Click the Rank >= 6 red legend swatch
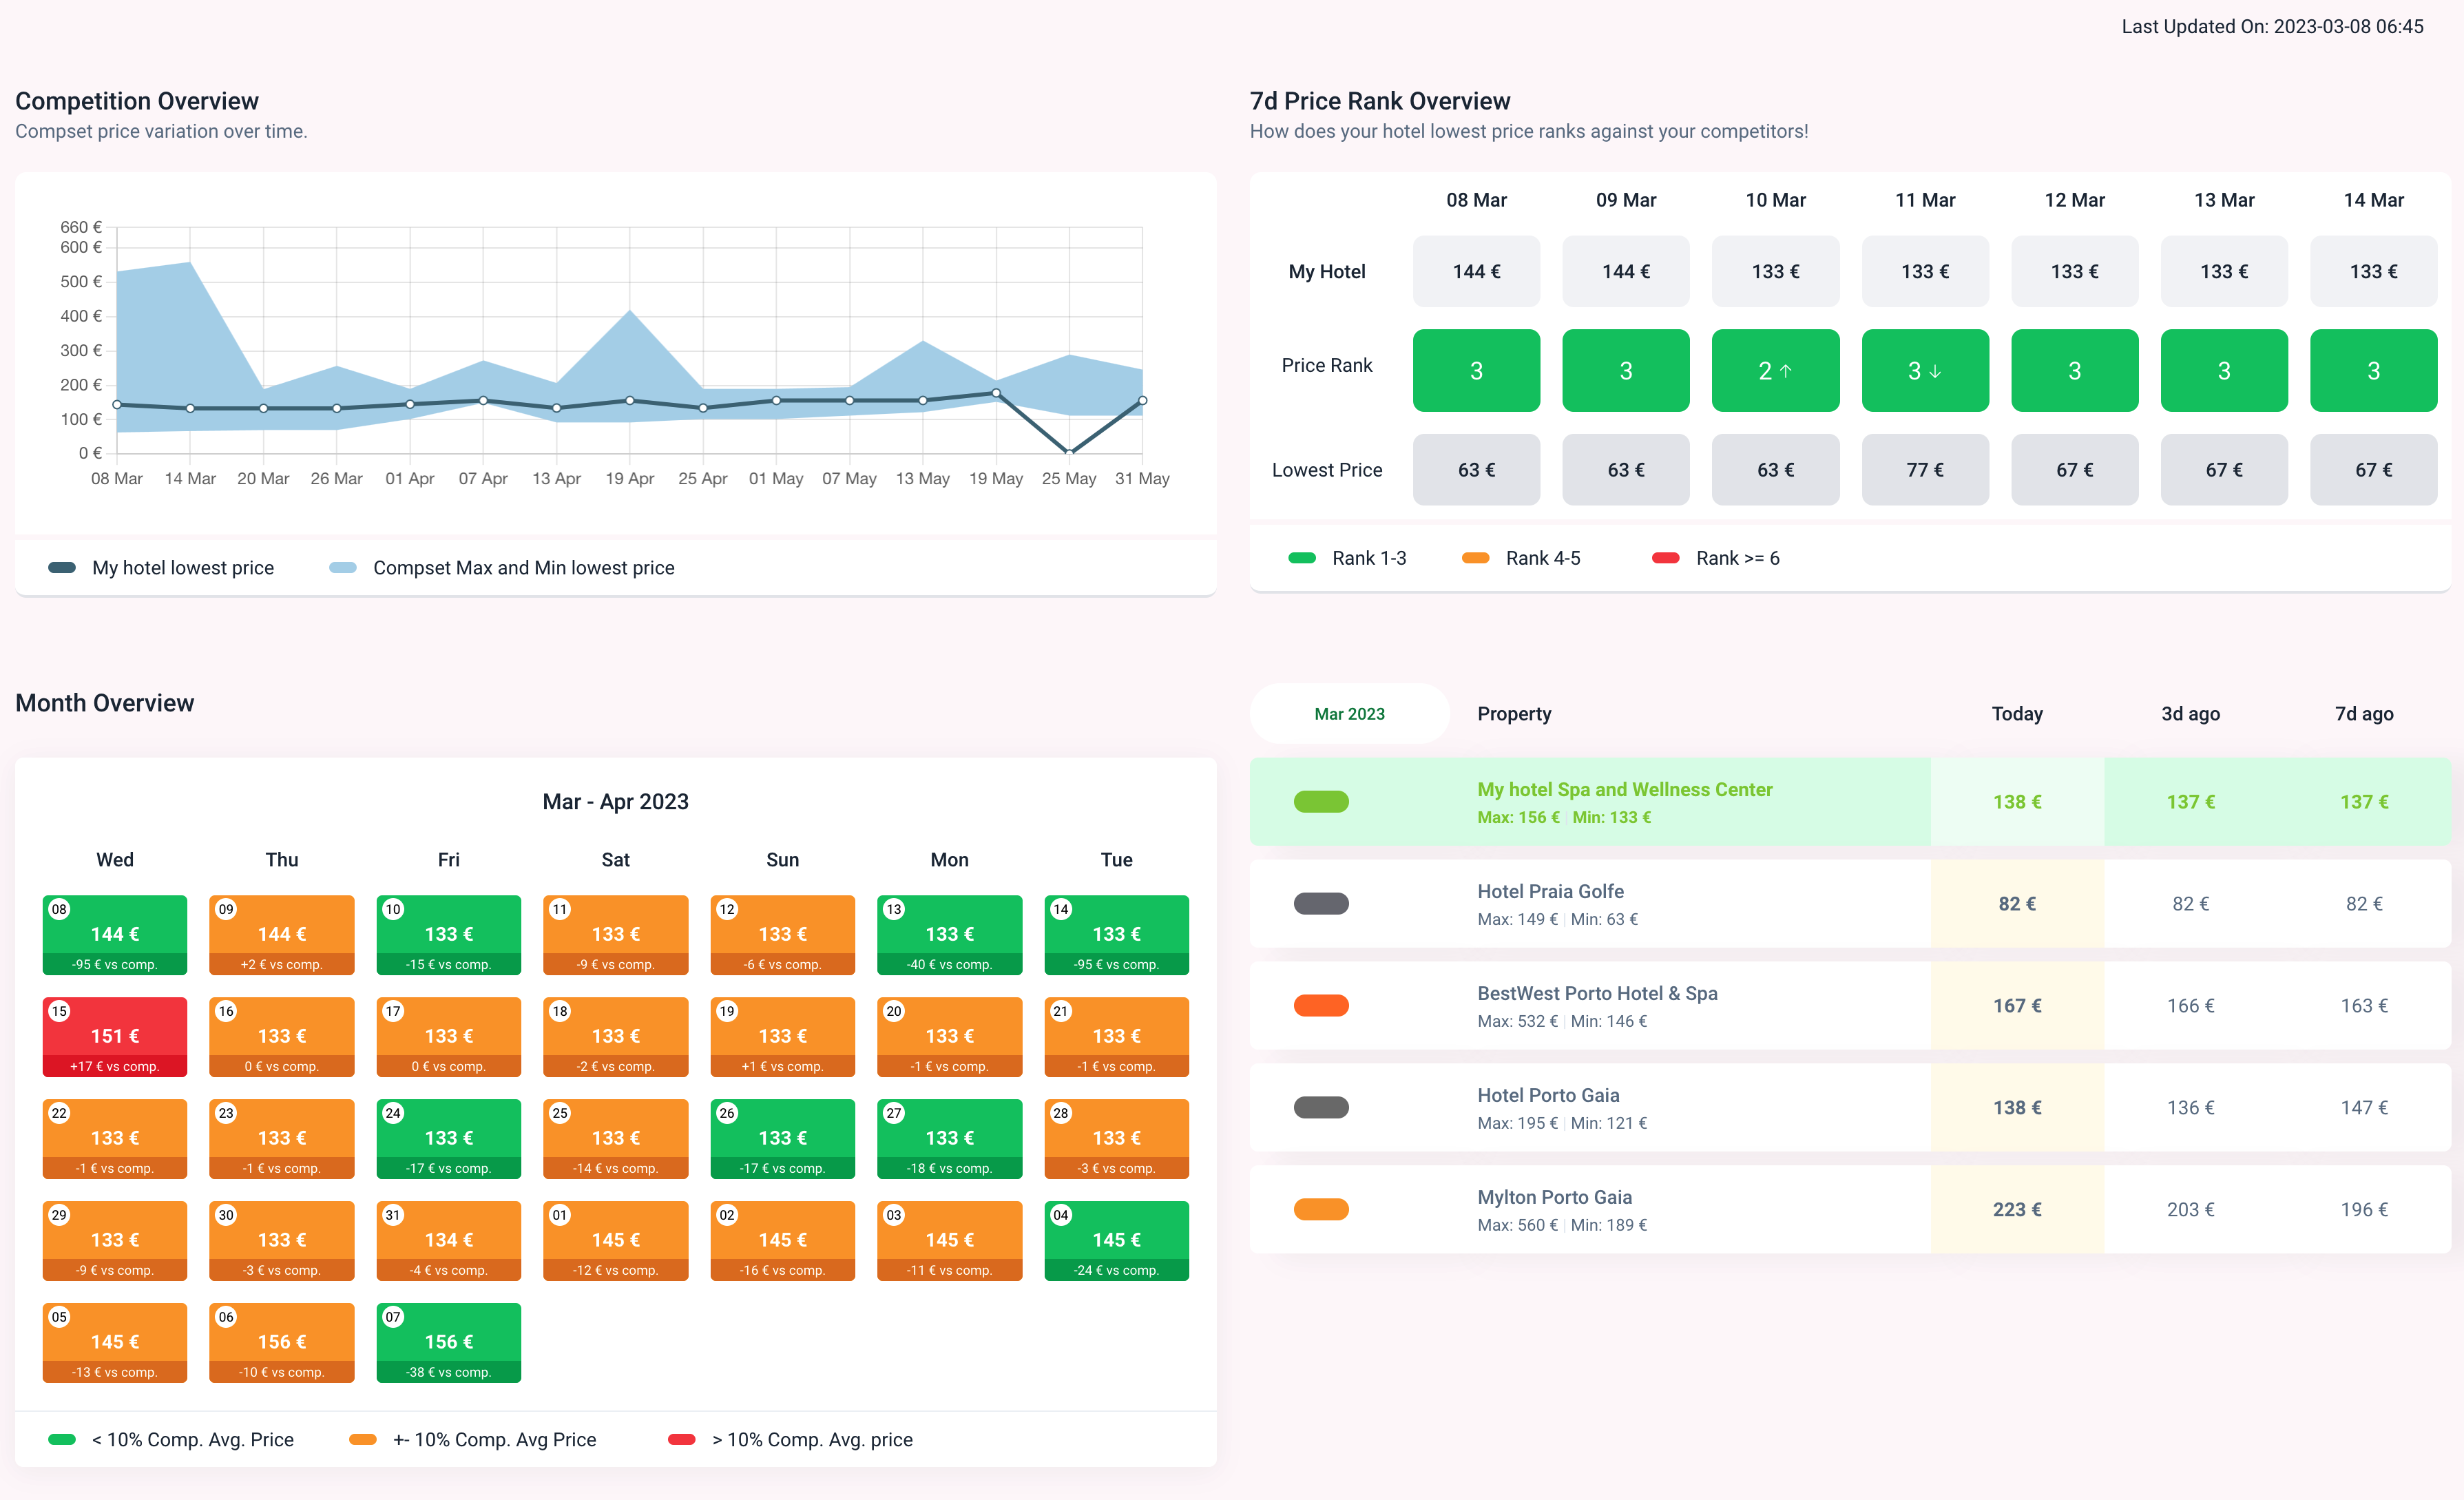 (1666, 558)
